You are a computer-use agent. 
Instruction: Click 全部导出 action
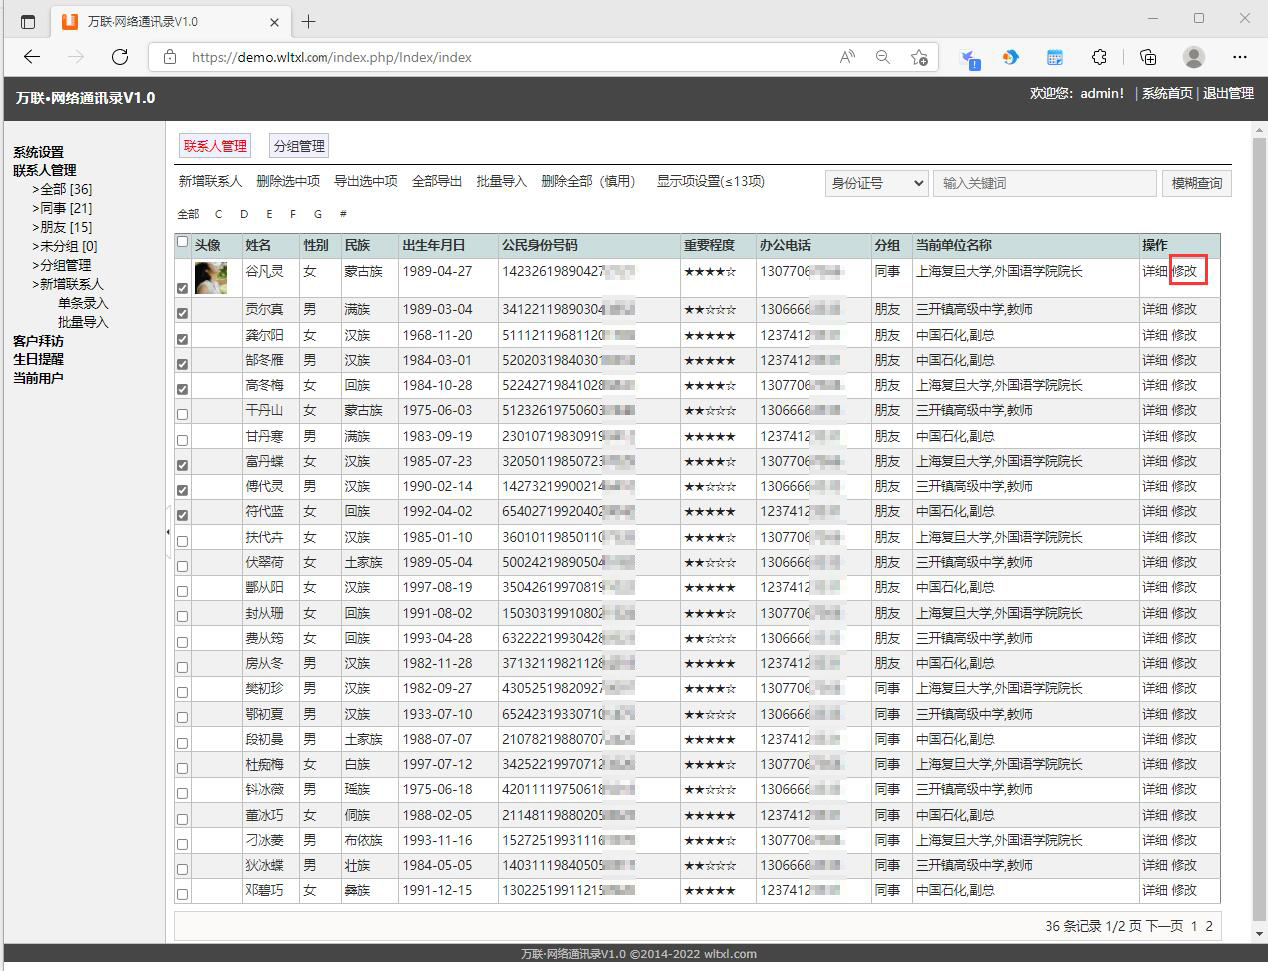tap(437, 181)
